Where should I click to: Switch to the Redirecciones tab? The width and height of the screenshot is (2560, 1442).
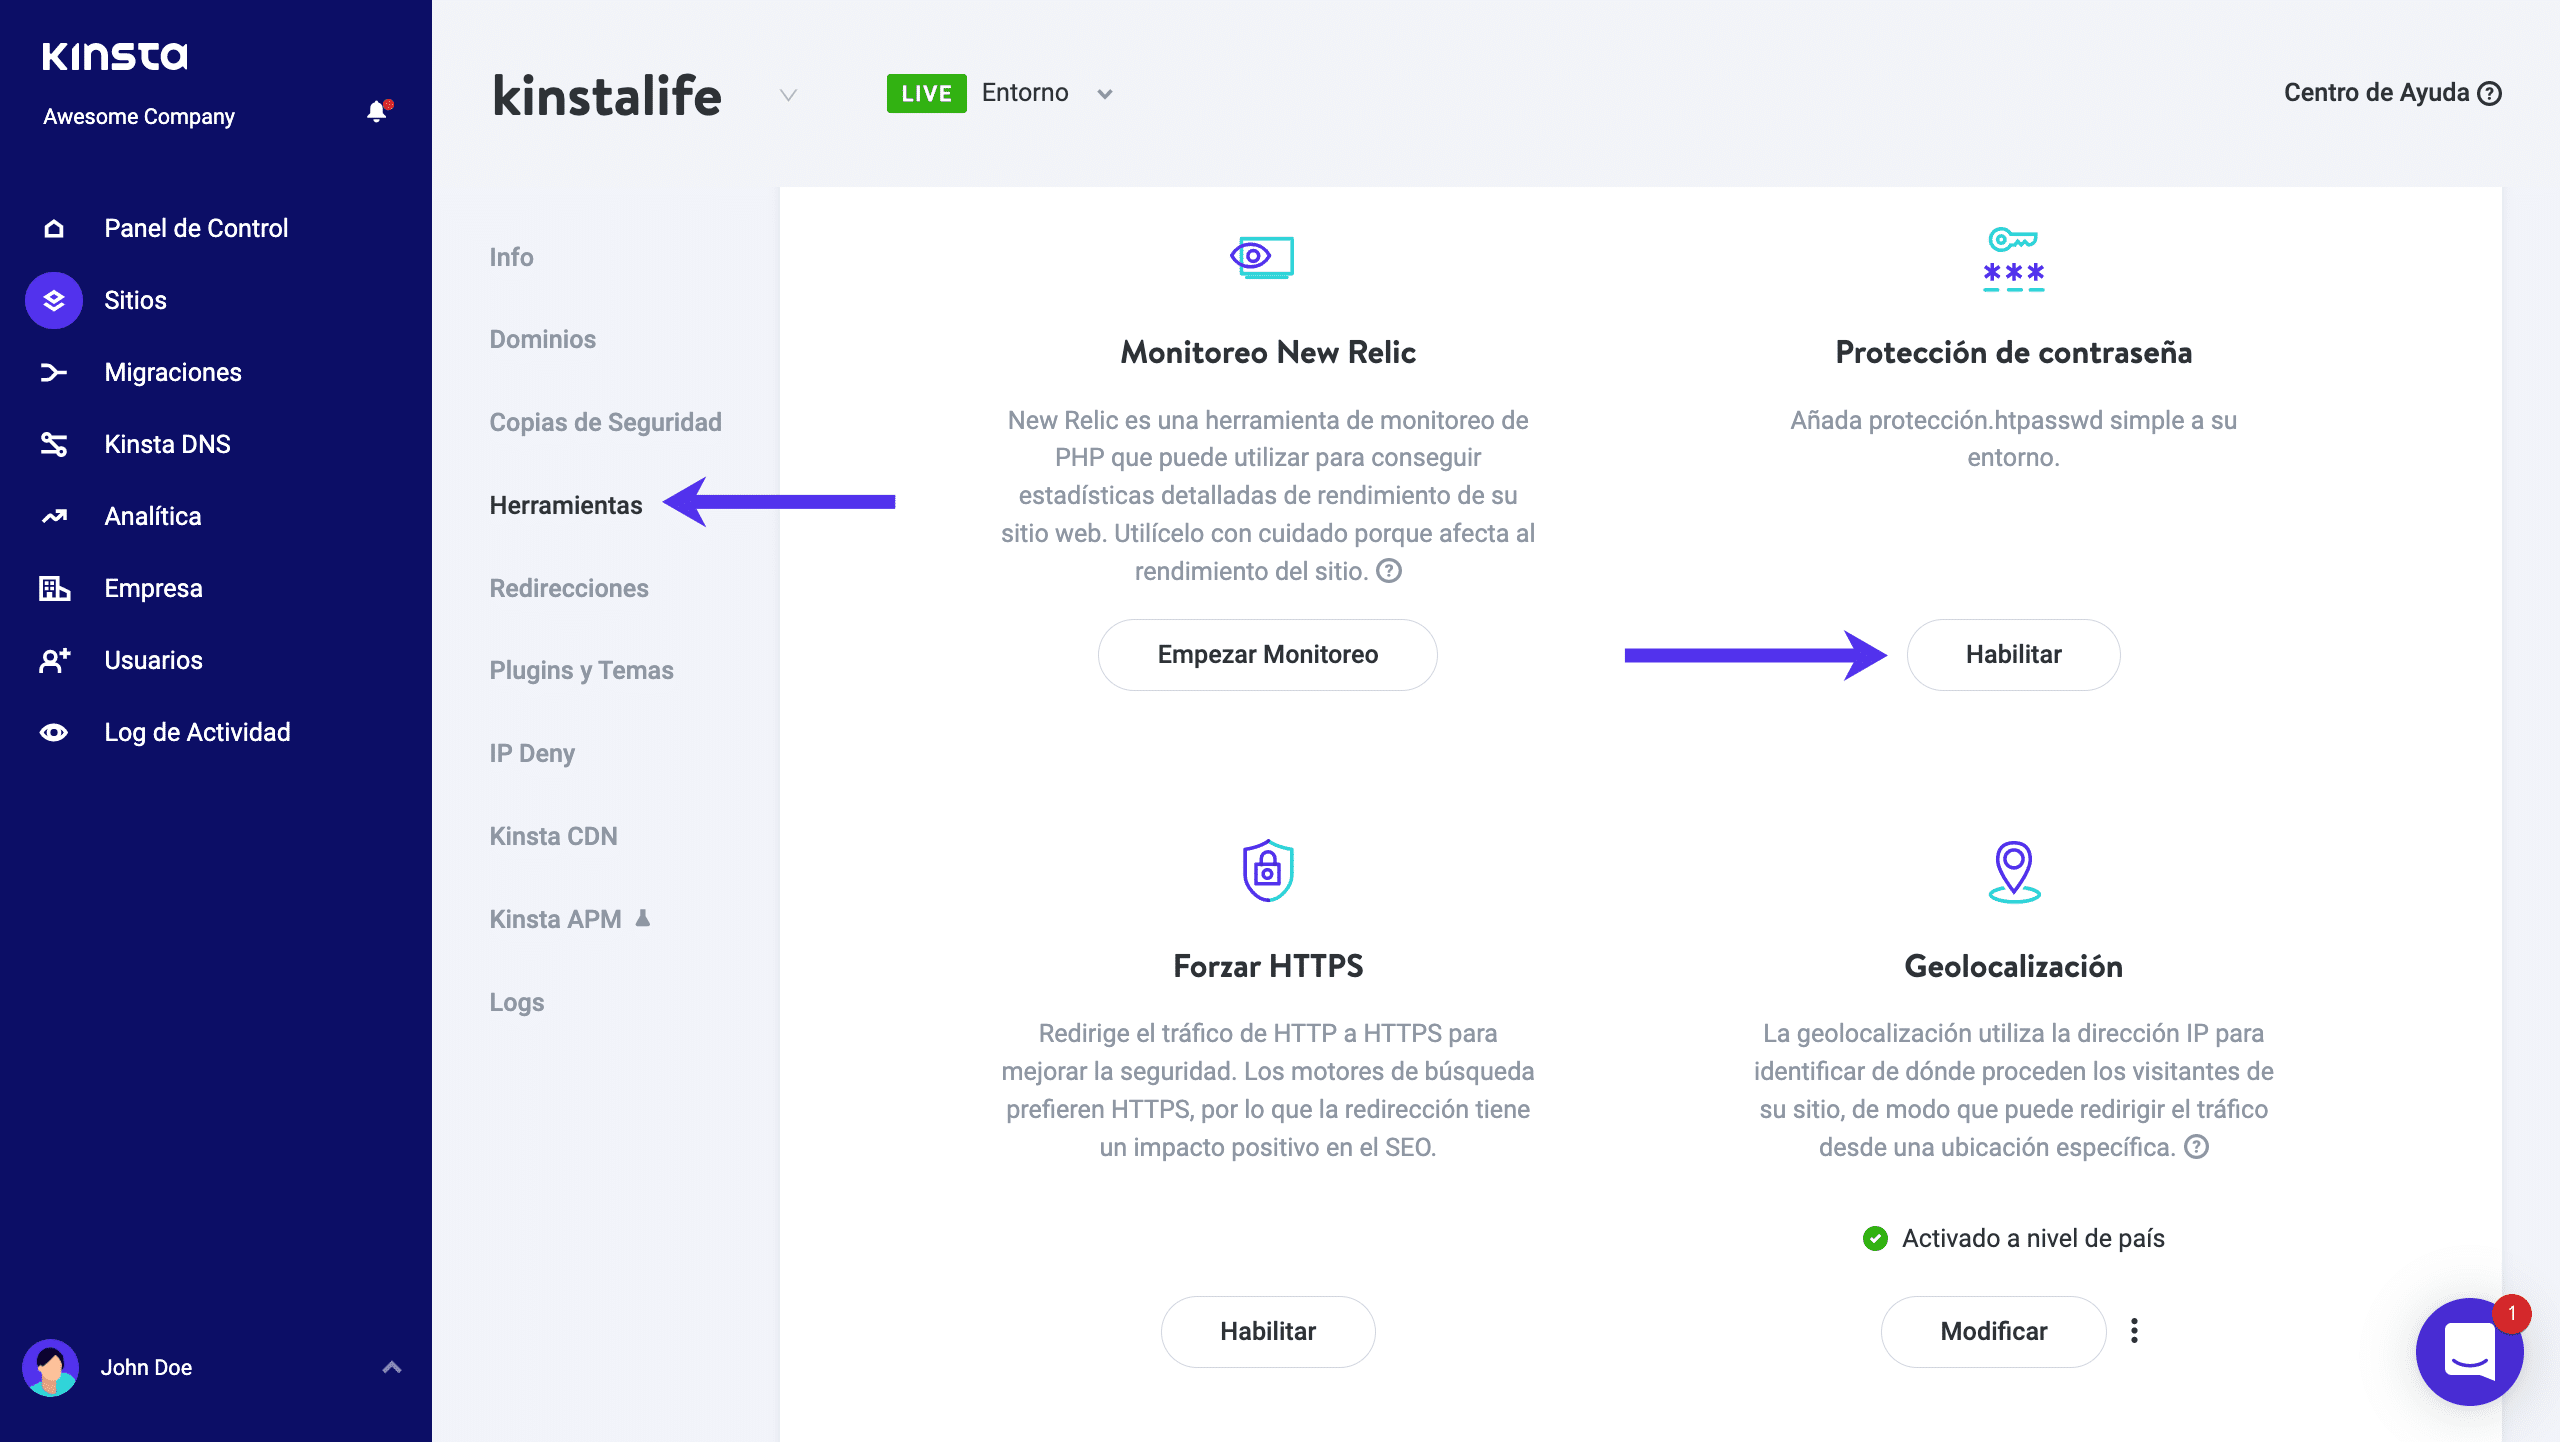(x=568, y=588)
